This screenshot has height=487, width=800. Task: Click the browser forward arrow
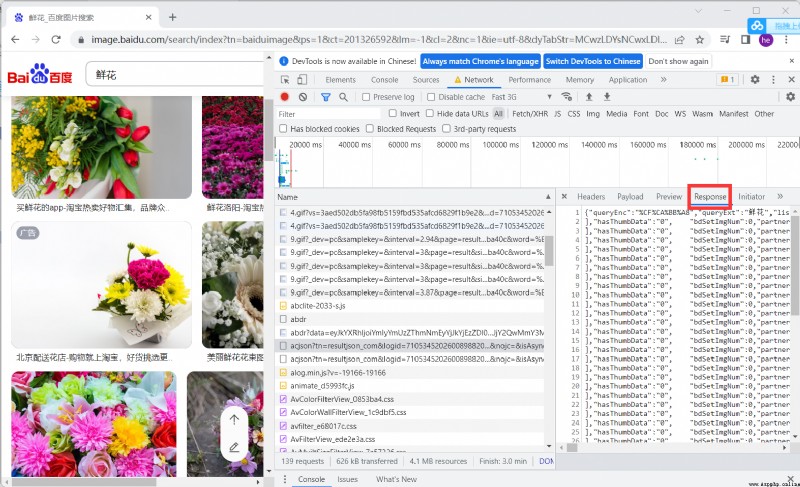(35, 39)
